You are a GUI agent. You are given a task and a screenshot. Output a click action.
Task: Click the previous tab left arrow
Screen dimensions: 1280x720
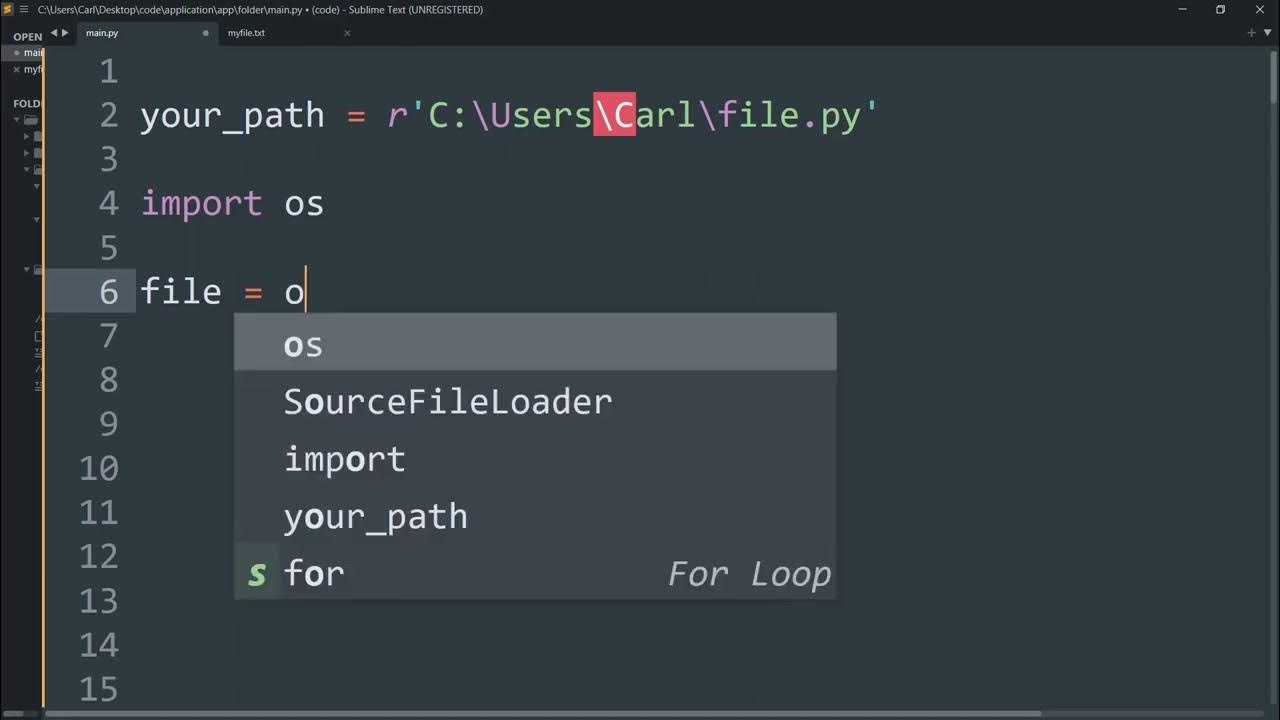pyautogui.click(x=54, y=33)
